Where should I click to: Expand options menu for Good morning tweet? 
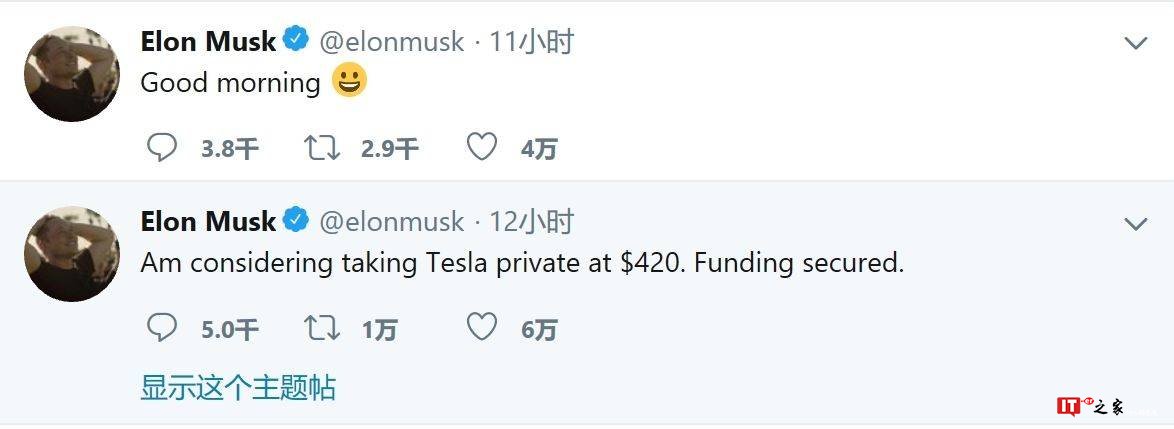pos(1136,43)
